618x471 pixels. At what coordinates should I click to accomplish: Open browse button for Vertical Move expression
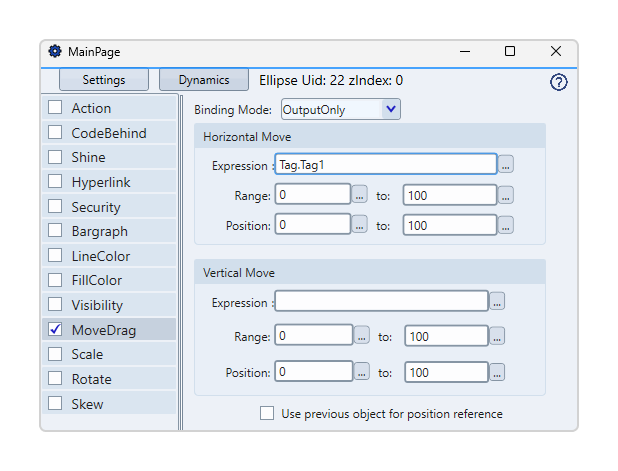[497, 301]
